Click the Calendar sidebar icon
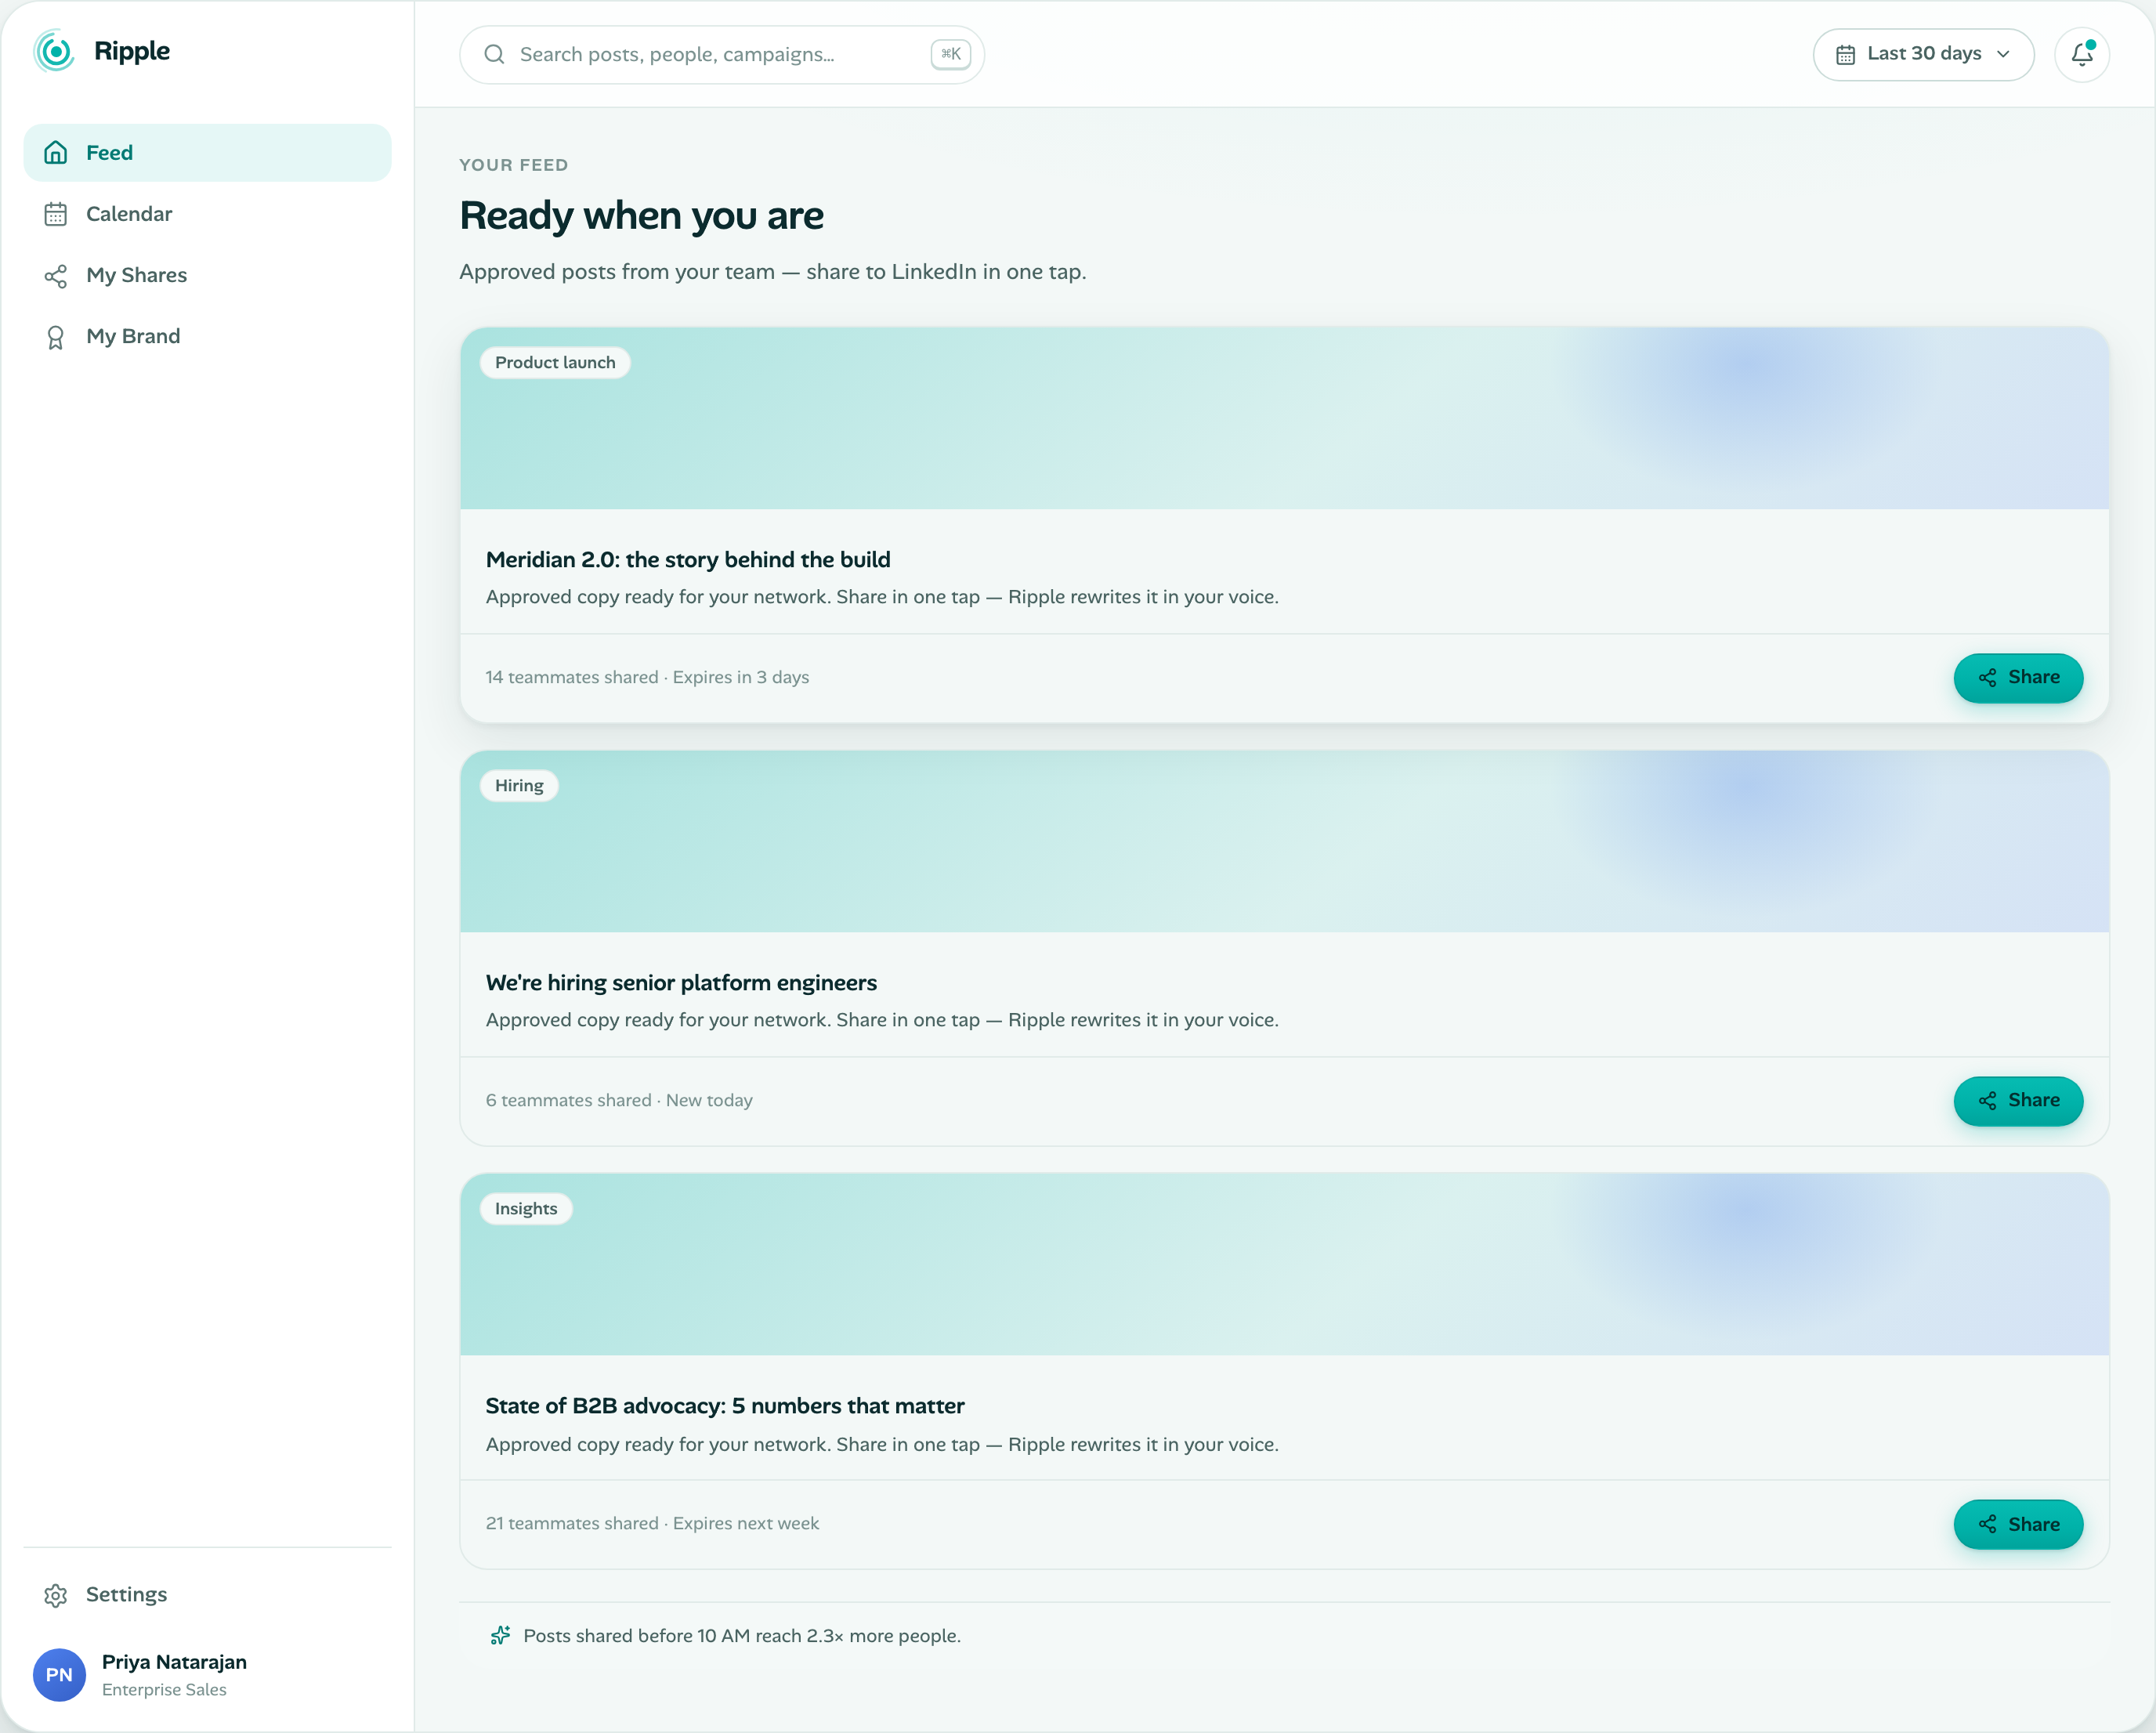 [56, 214]
